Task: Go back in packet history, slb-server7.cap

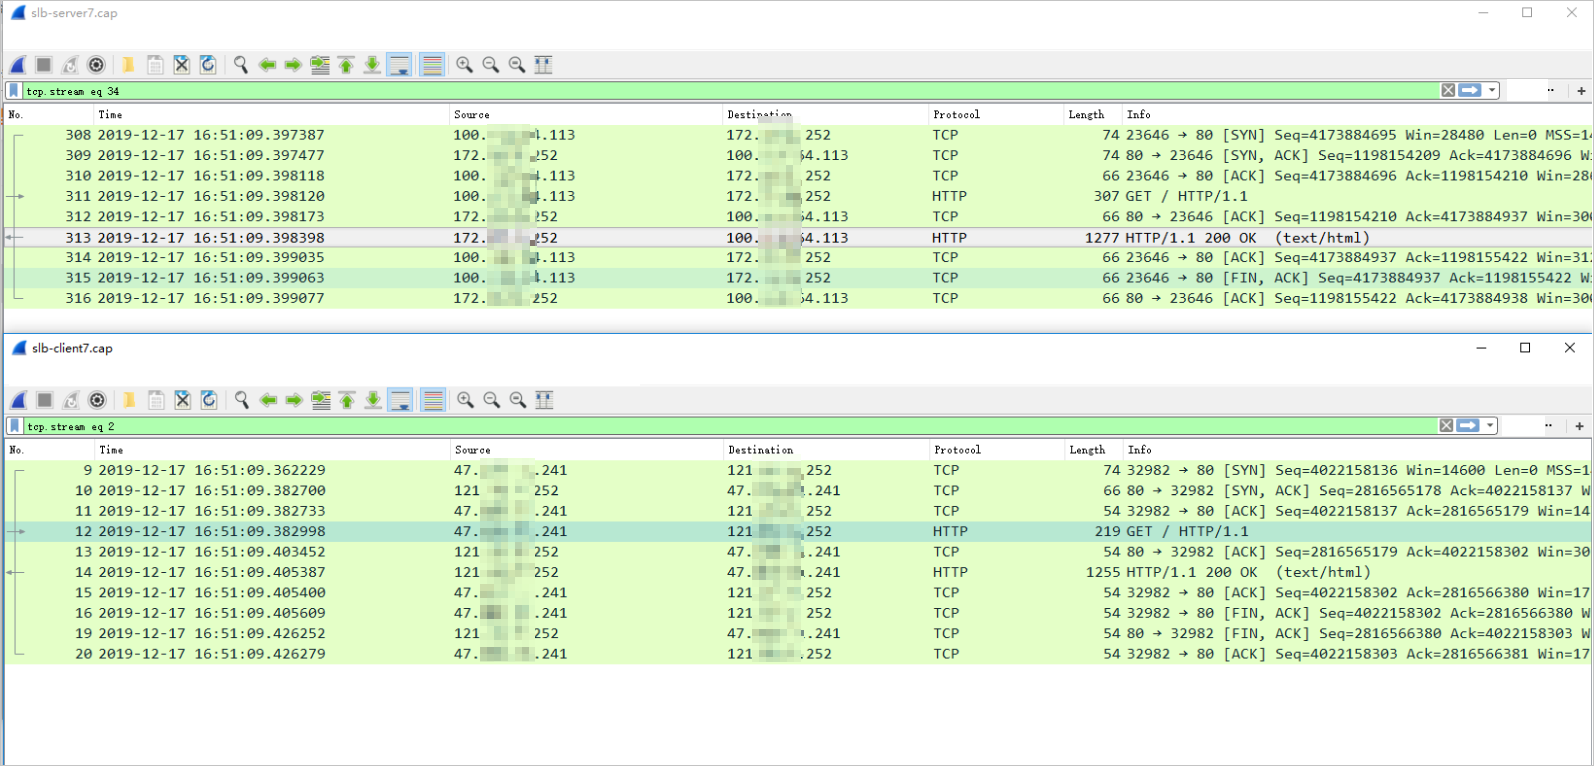Action: point(267,65)
